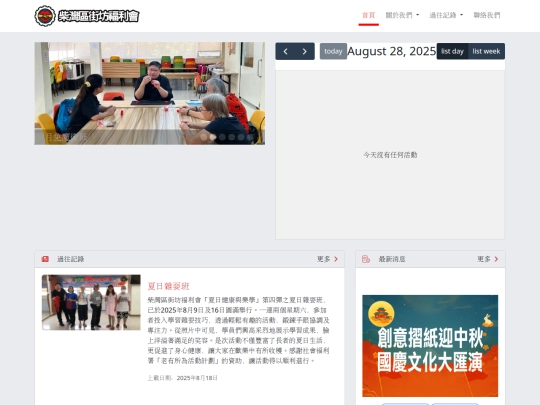
Task: Open 更多 link in 過往記錄 panel
Action: pos(327,259)
